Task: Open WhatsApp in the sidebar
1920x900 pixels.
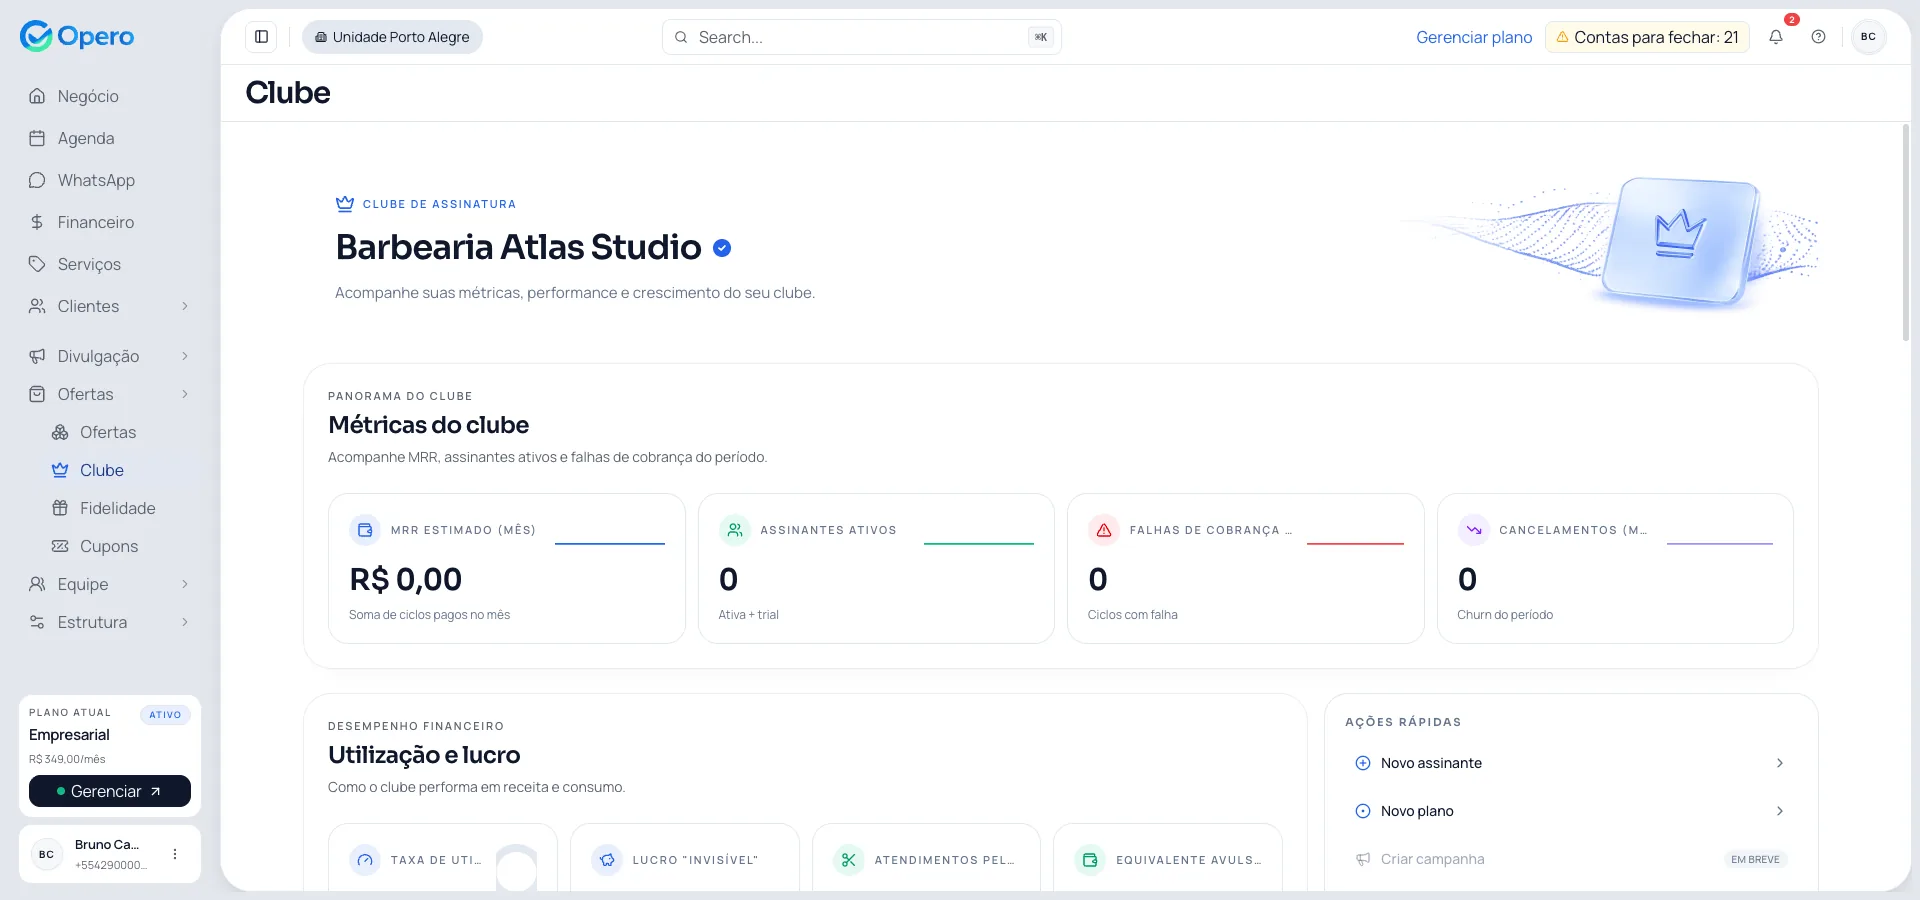Action: 110,180
